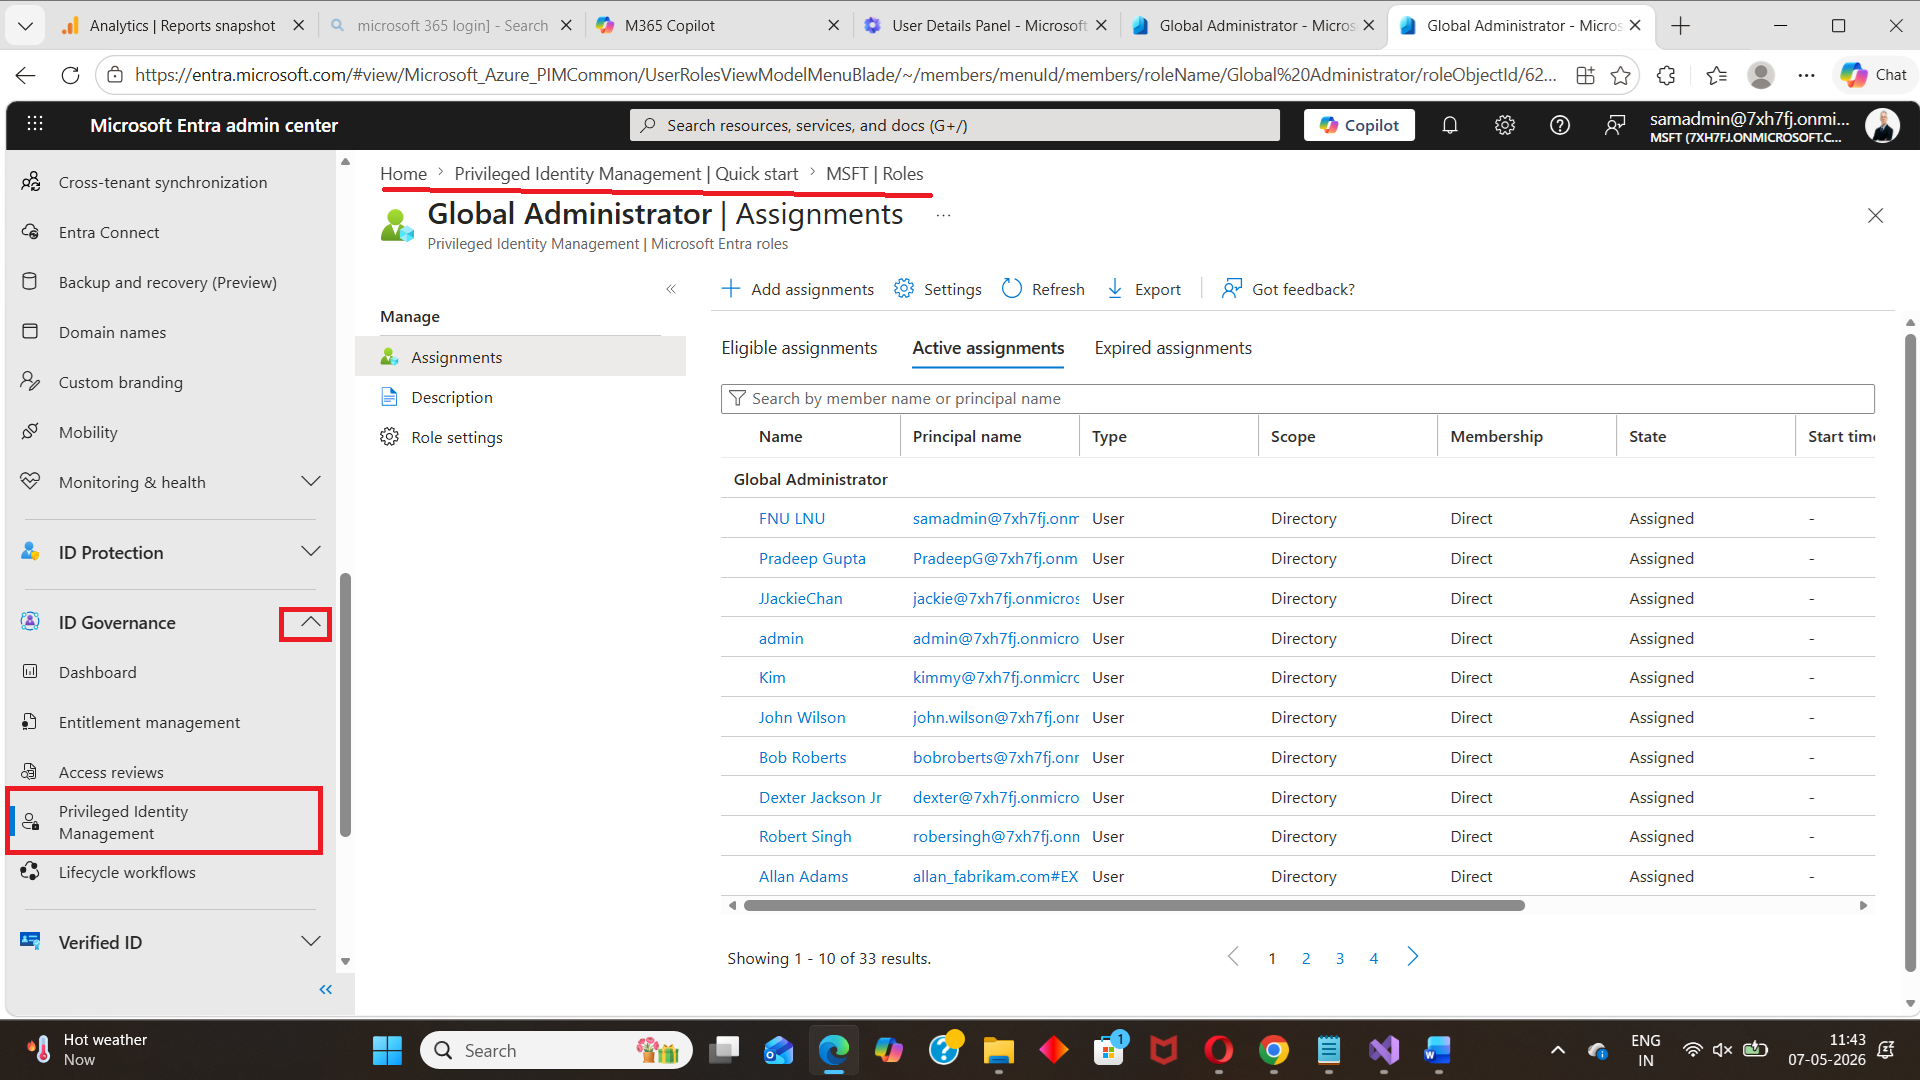Collapse the Manage menu pane chevron

tap(671, 289)
